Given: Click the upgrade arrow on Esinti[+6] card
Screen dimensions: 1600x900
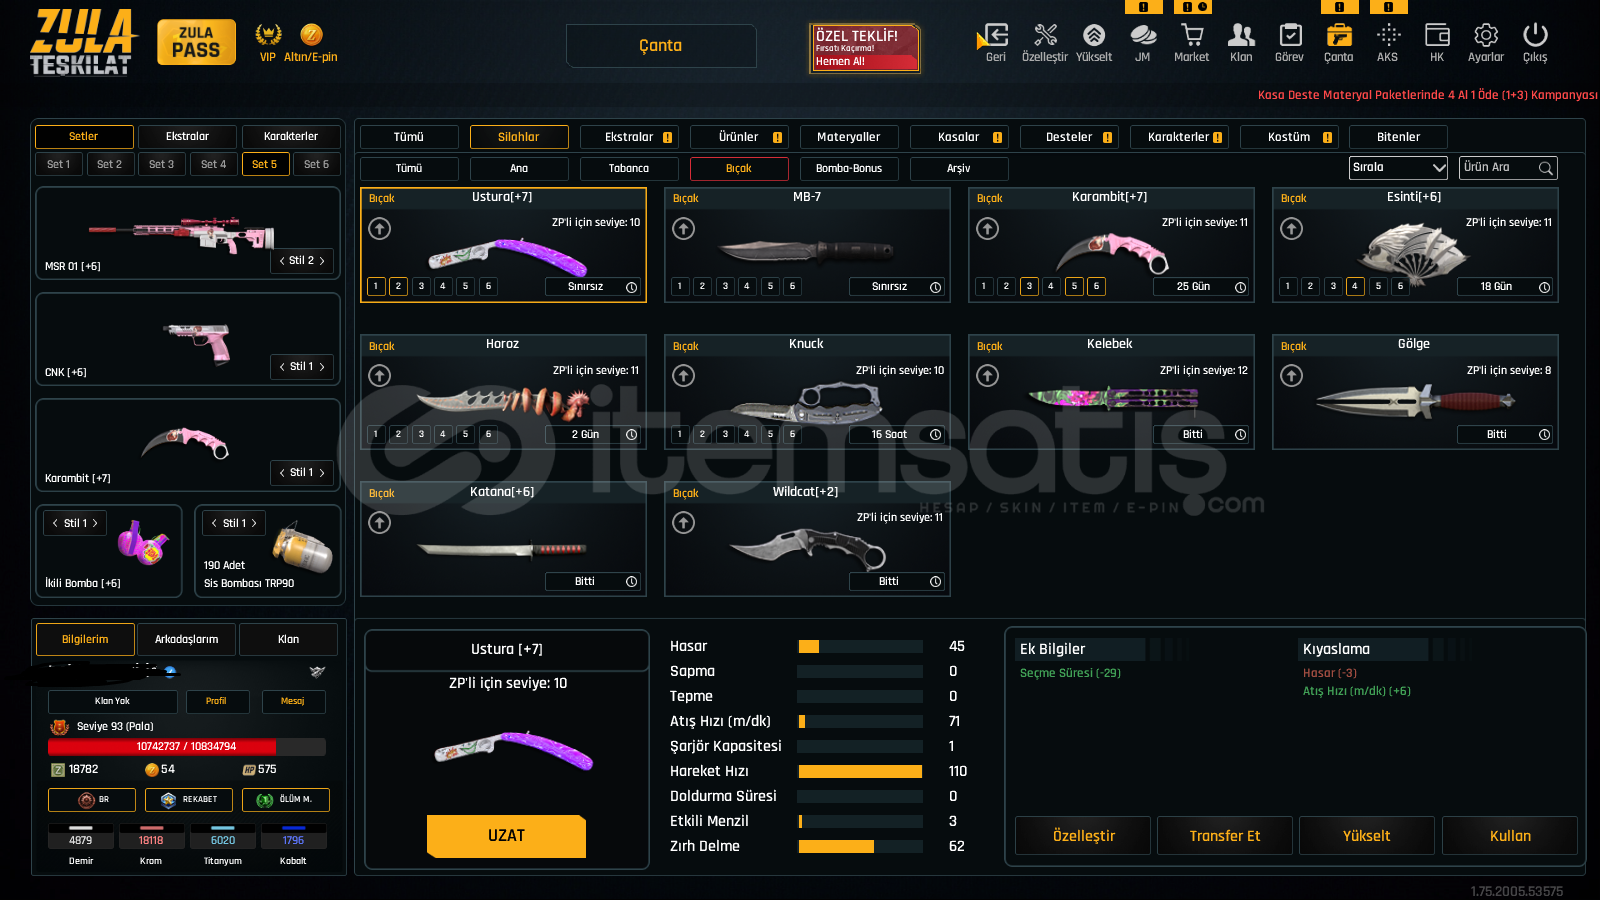Looking at the screenshot, I should (1292, 229).
